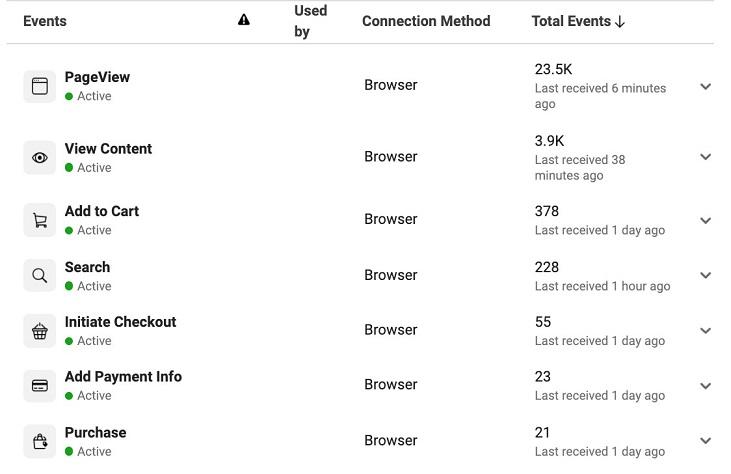Click the Purchase shopping bag icon
This screenshot has width=731, height=474.
pos(40,441)
